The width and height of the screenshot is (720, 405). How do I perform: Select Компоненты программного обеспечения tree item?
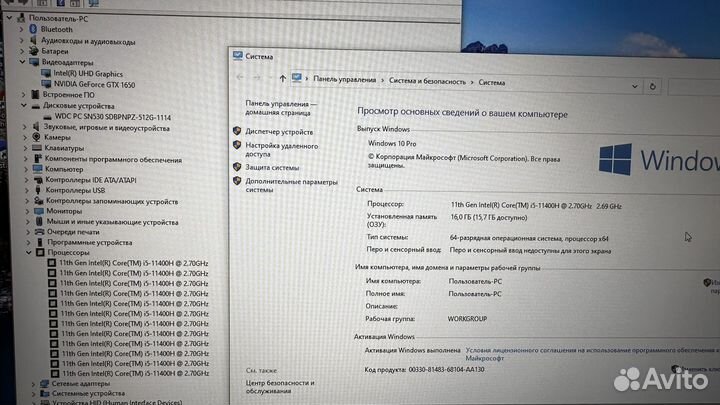click(113, 159)
